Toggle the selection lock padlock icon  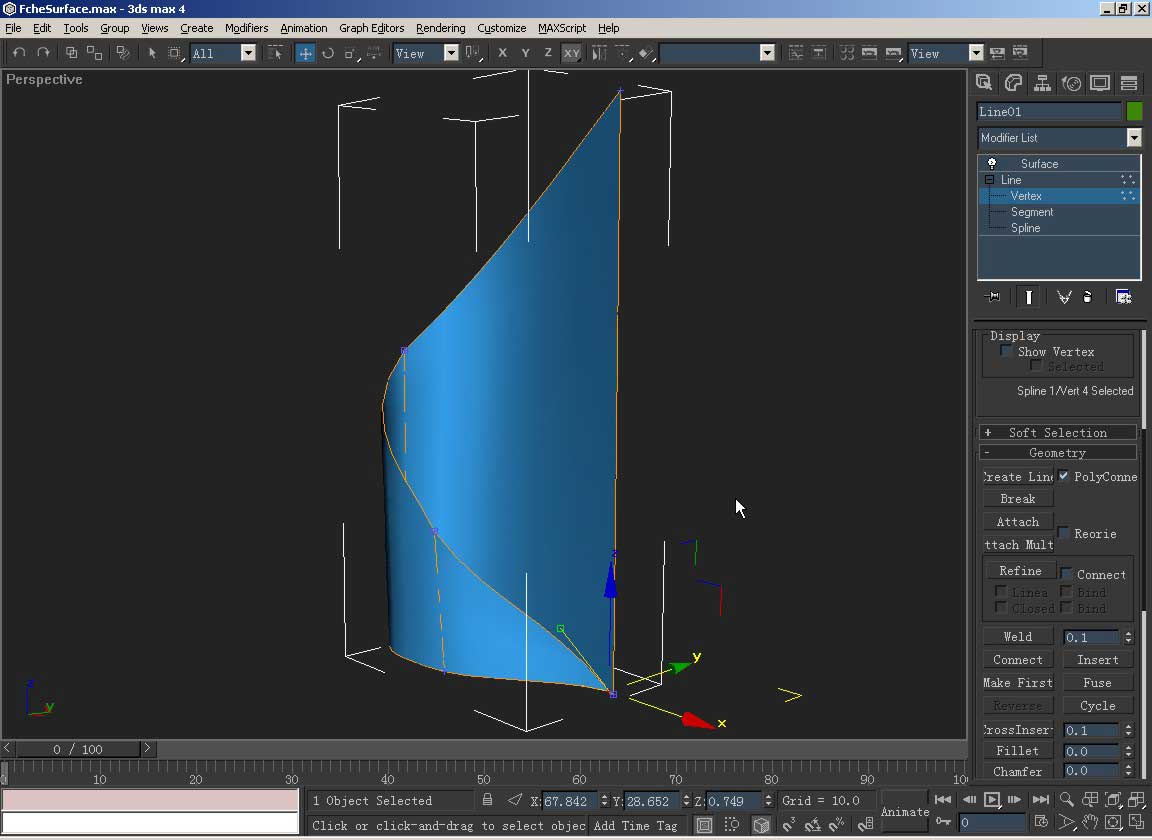[487, 800]
